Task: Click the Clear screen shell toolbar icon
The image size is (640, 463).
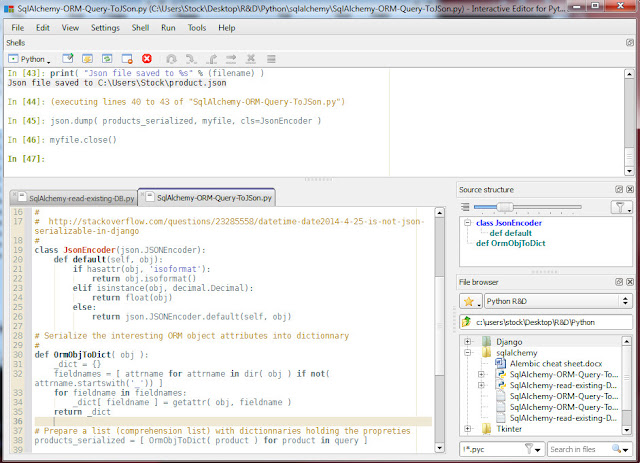Action: pyautogui.click(x=68, y=59)
